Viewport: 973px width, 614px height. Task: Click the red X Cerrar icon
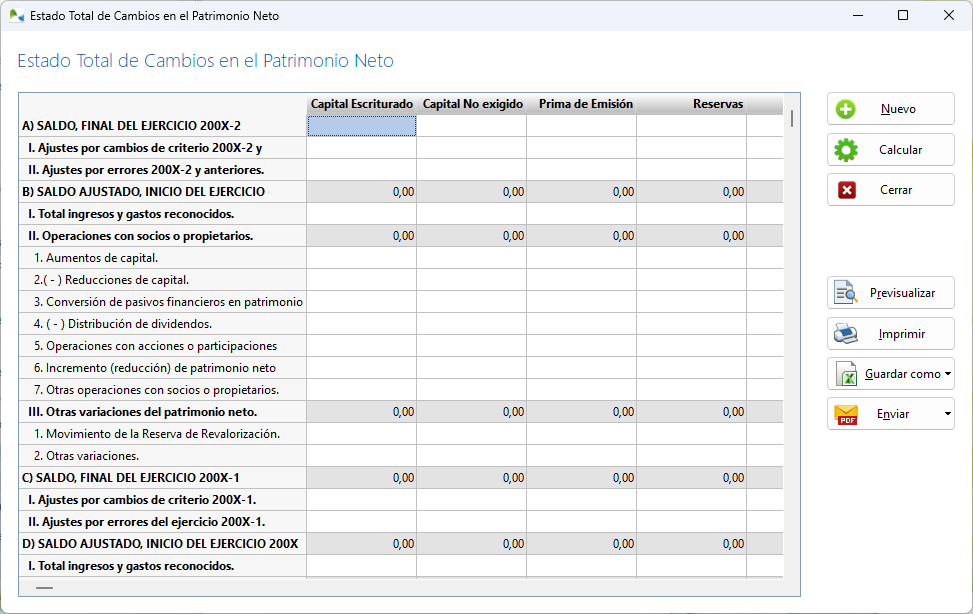[x=846, y=190]
